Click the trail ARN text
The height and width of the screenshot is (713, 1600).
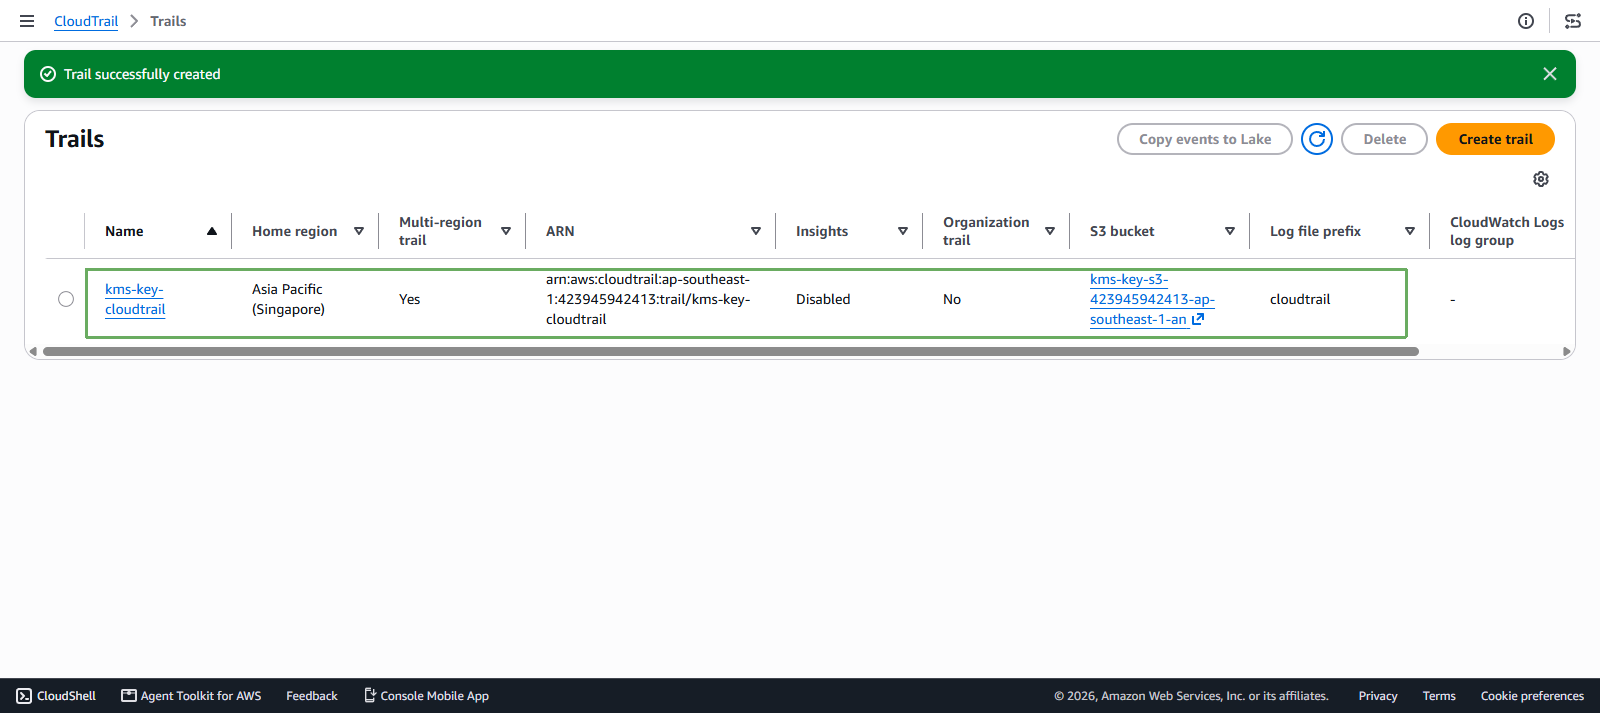pyautogui.click(x=648, y=299)
